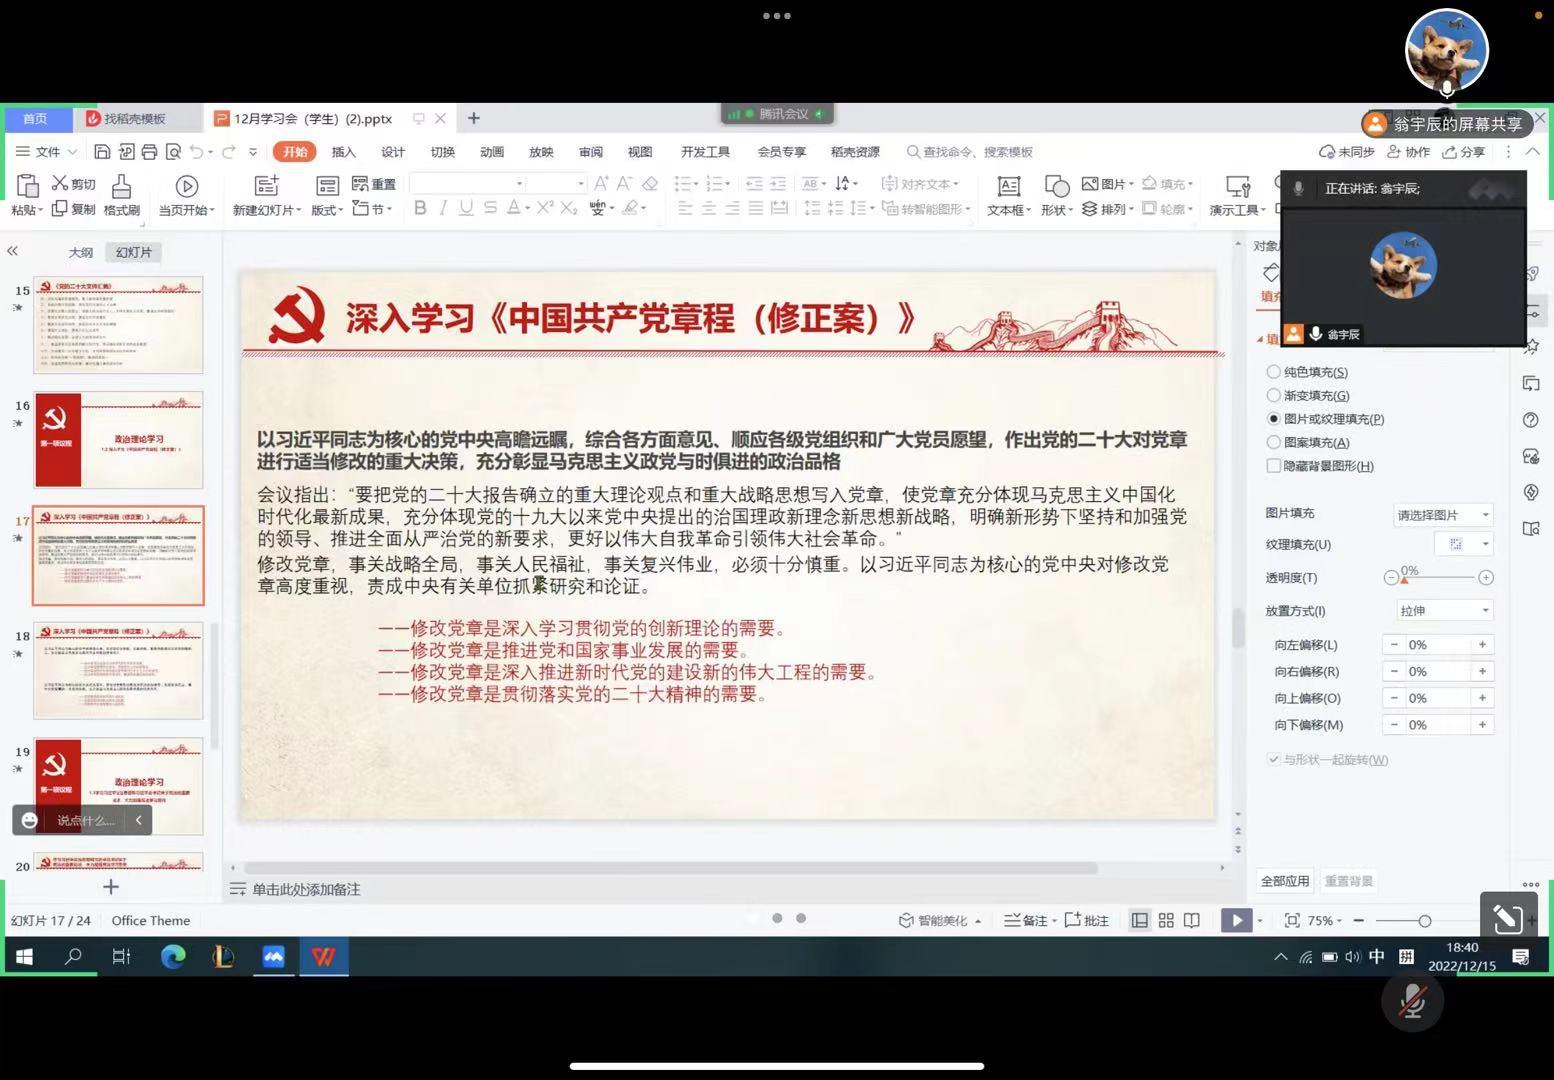Open the taskbar notification center icon

[x=1521, y=957]
